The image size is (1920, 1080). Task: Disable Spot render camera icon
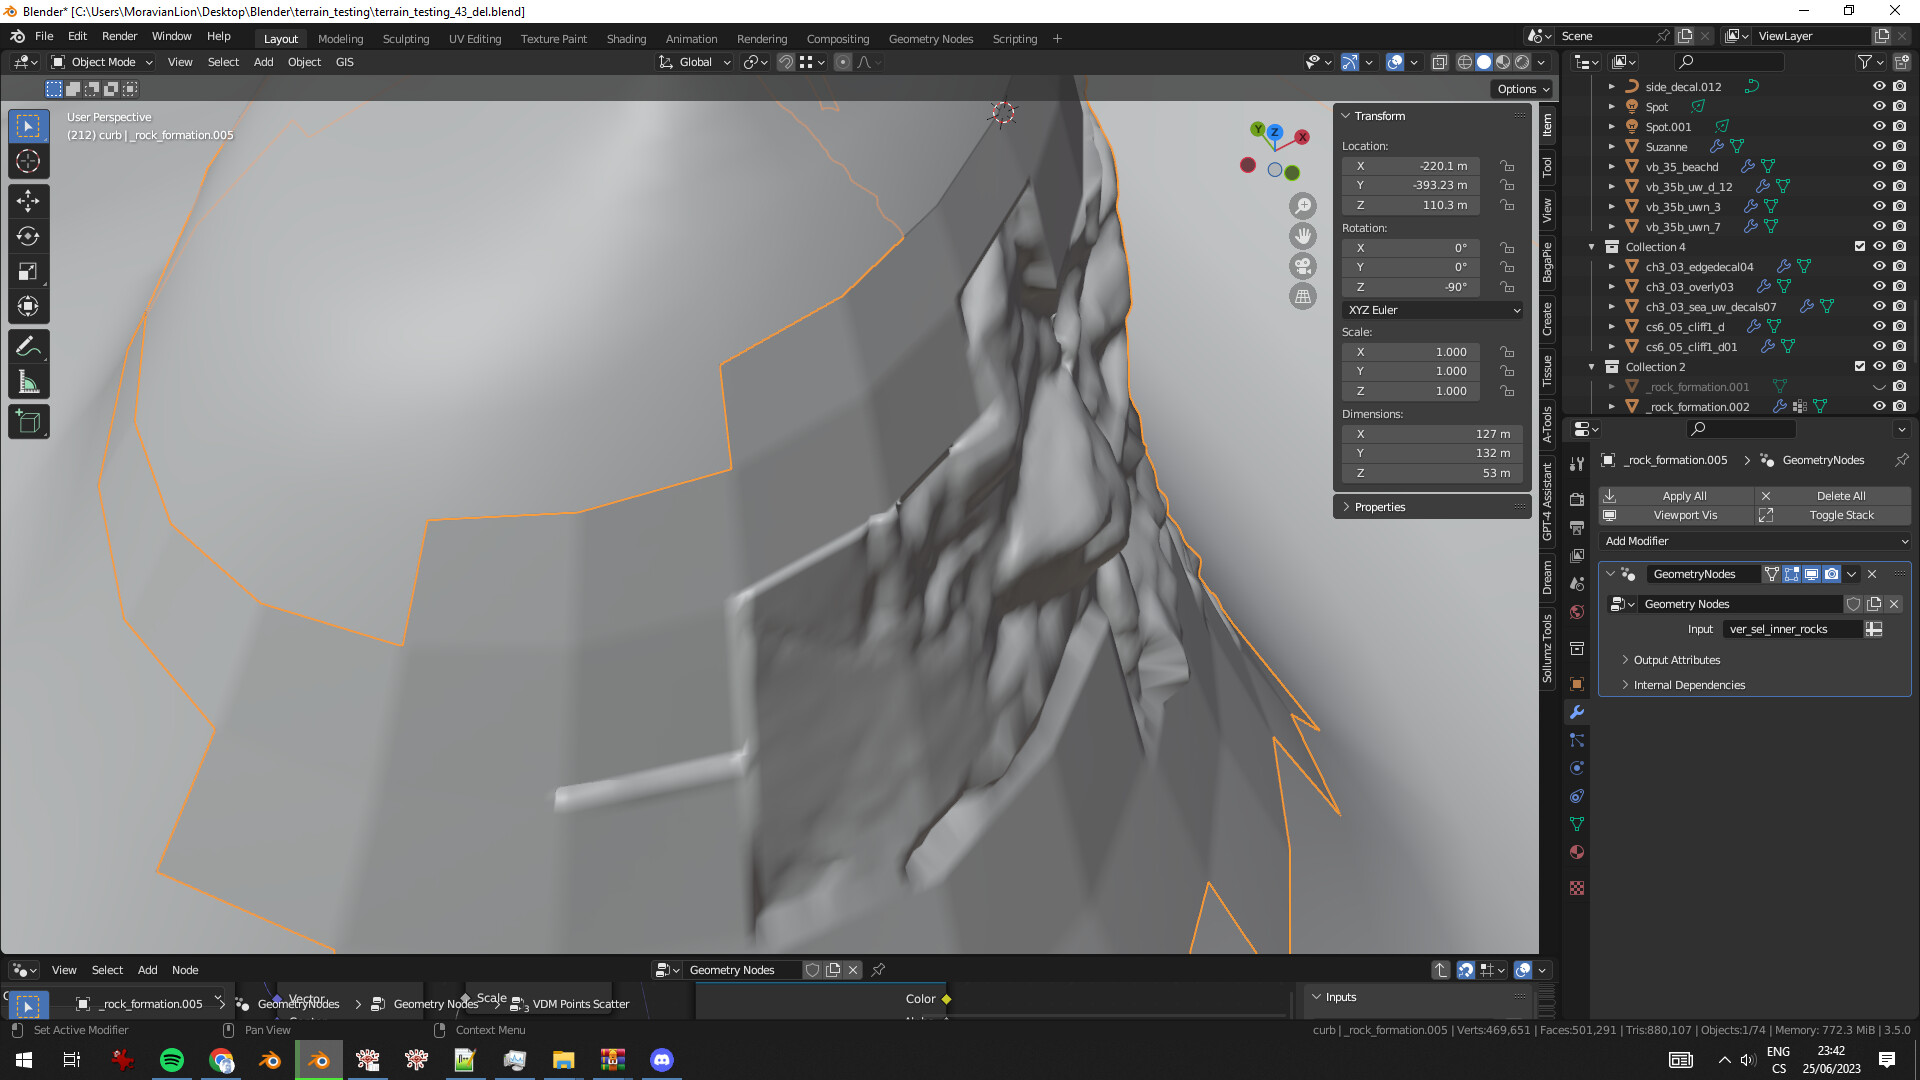(1899, 106)
